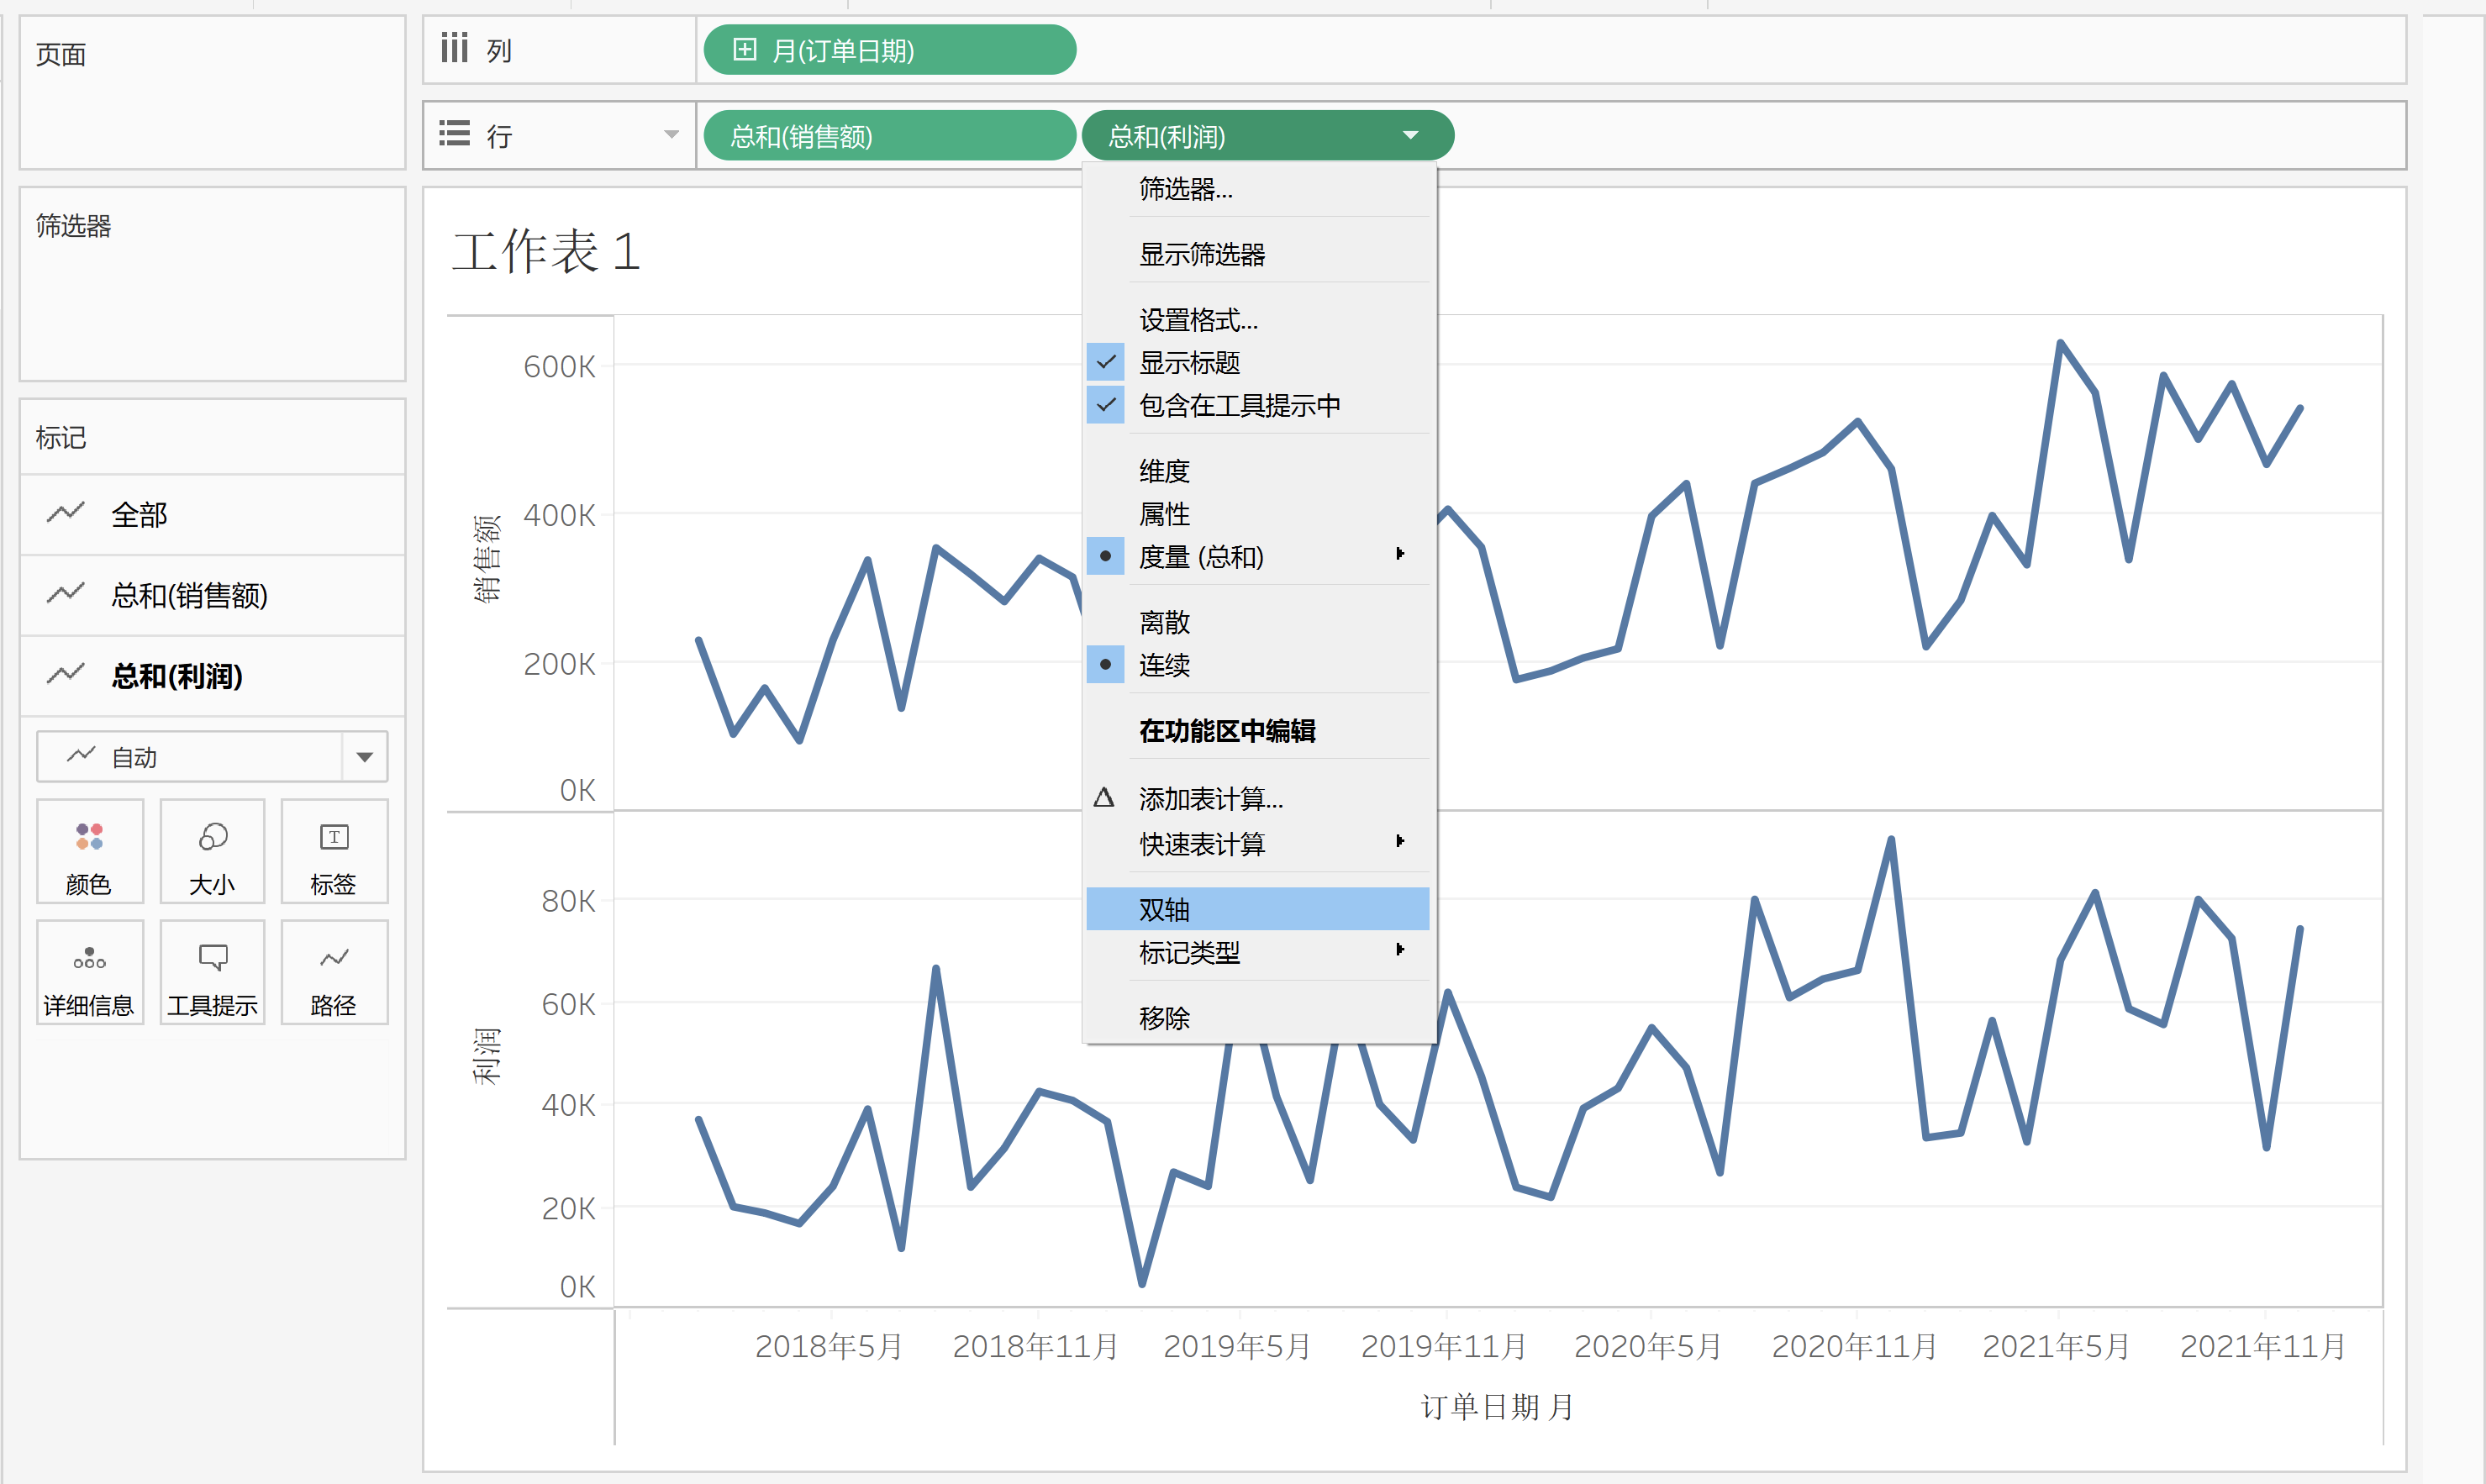
Task: Open the Label (标签) marks card
Action: (334, 852)
